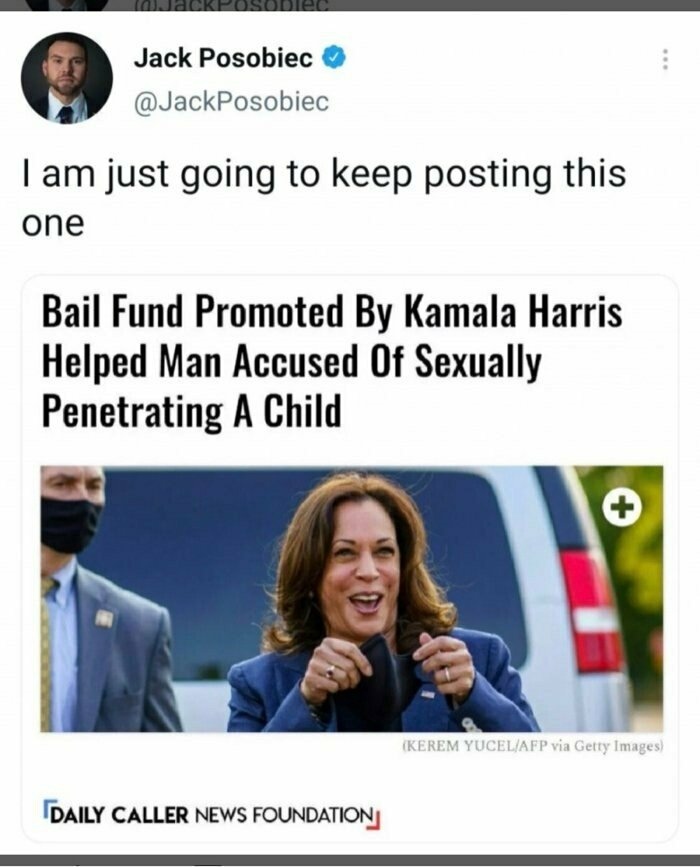Click the blank card area right of the logo
The height and width of the screenshot is (867, 700).
tap(530, 814)
